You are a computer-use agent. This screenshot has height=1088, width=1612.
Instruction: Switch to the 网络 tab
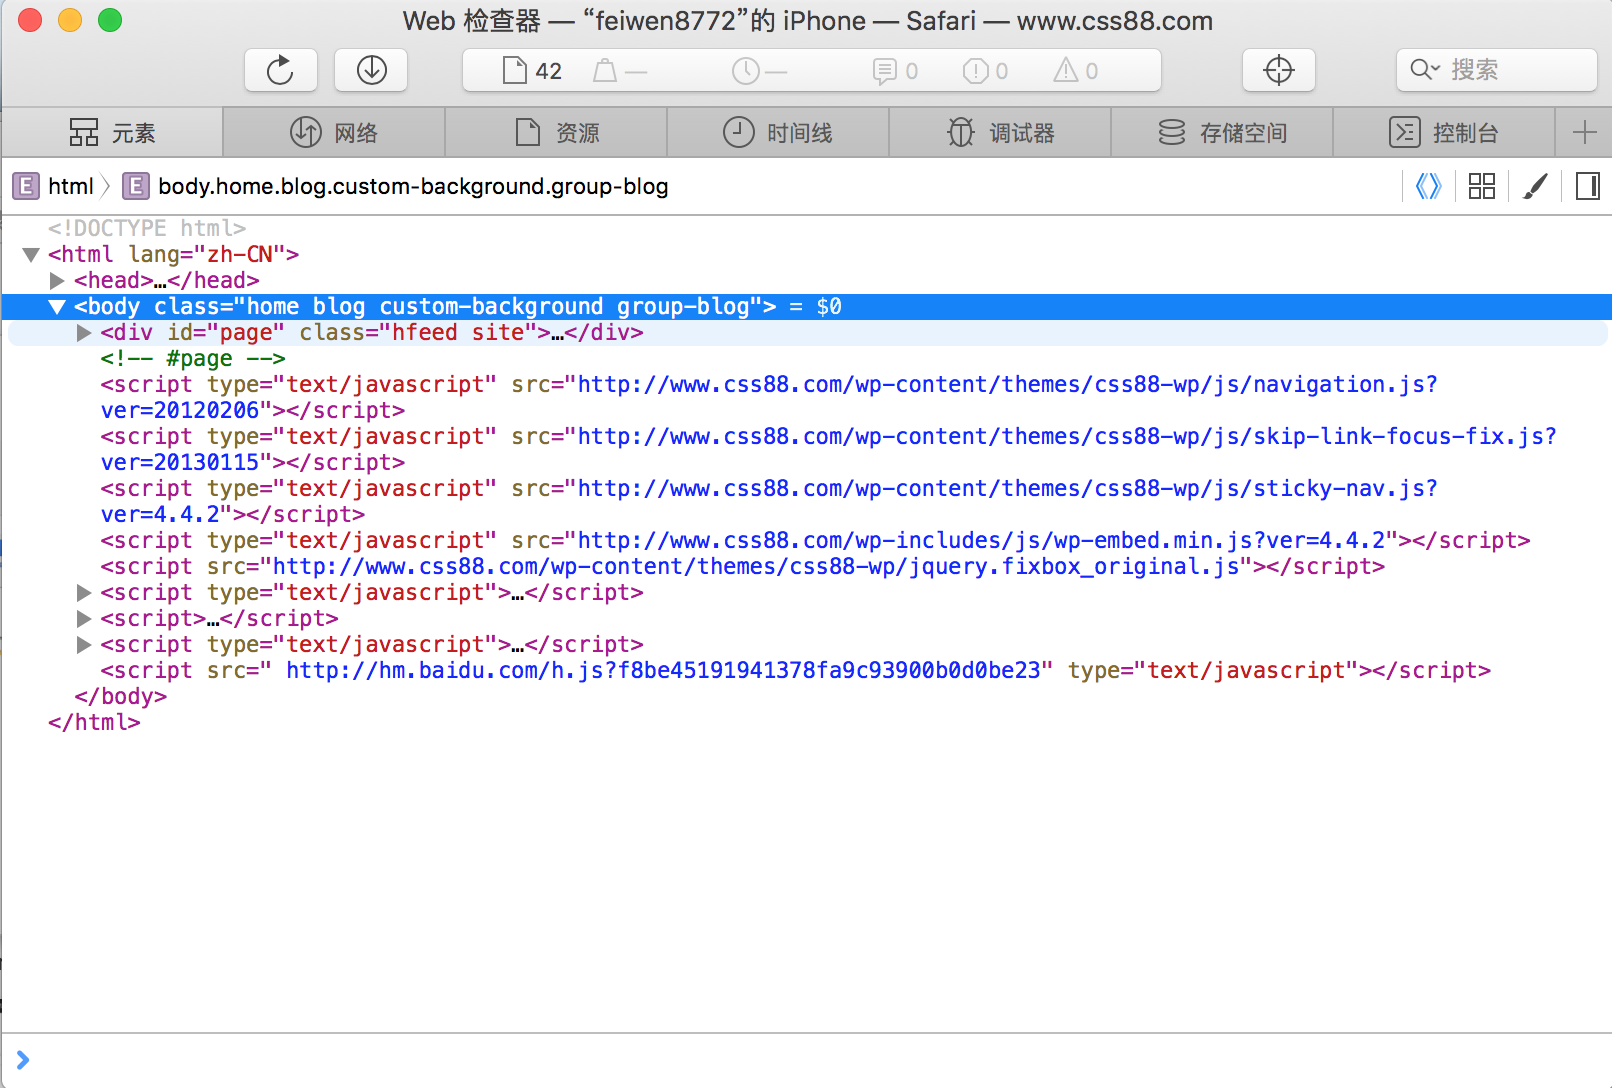[x=334, y=133]
